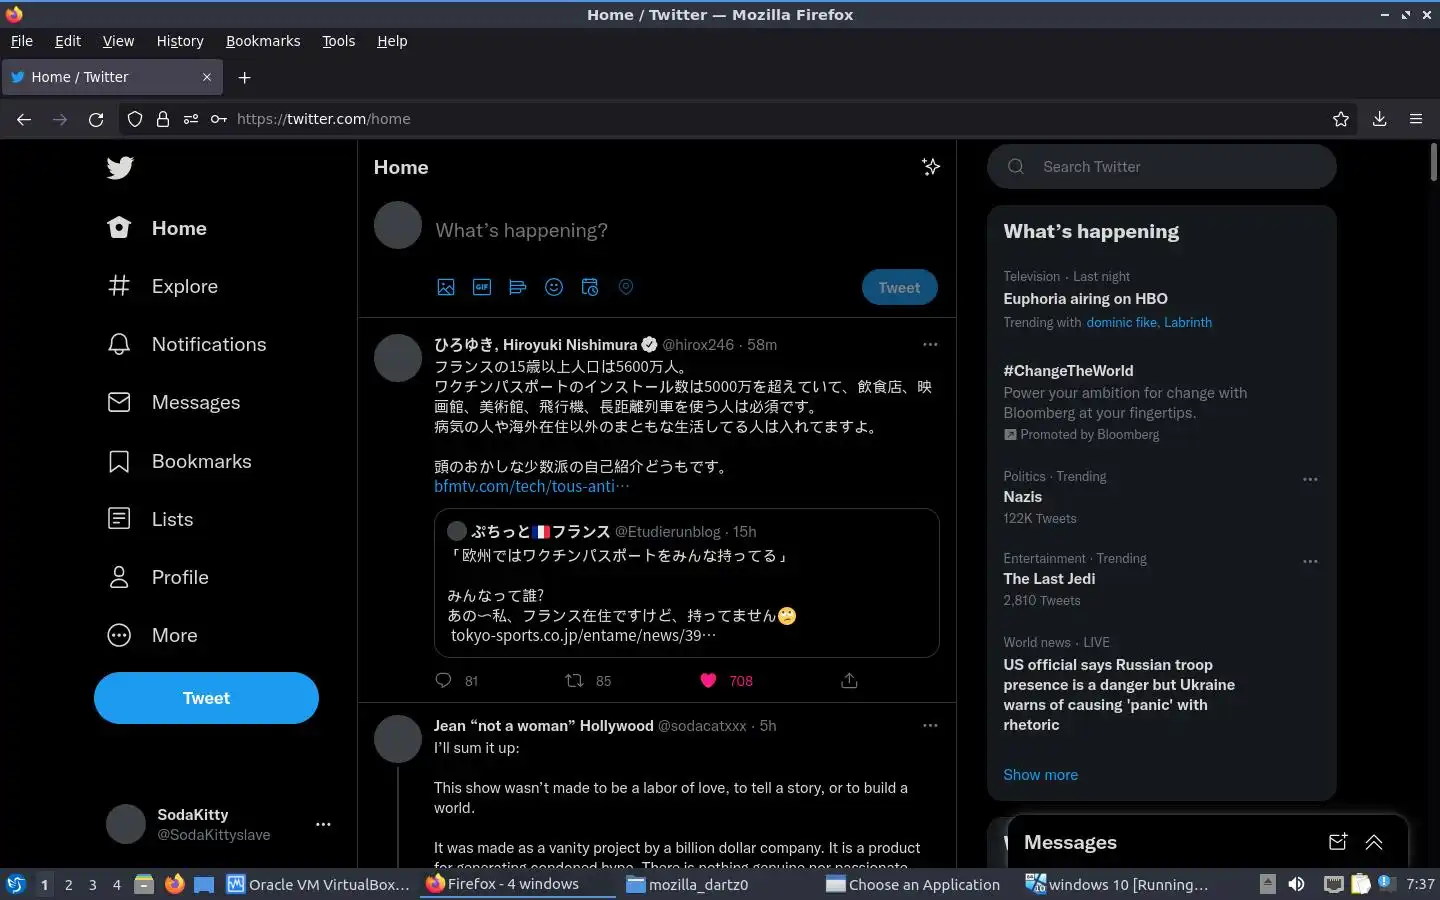Screen dimensions: 1440x900
Task: Open the top tweets sparkle icon
Action: pyautogui.click(x=931, y=167)
